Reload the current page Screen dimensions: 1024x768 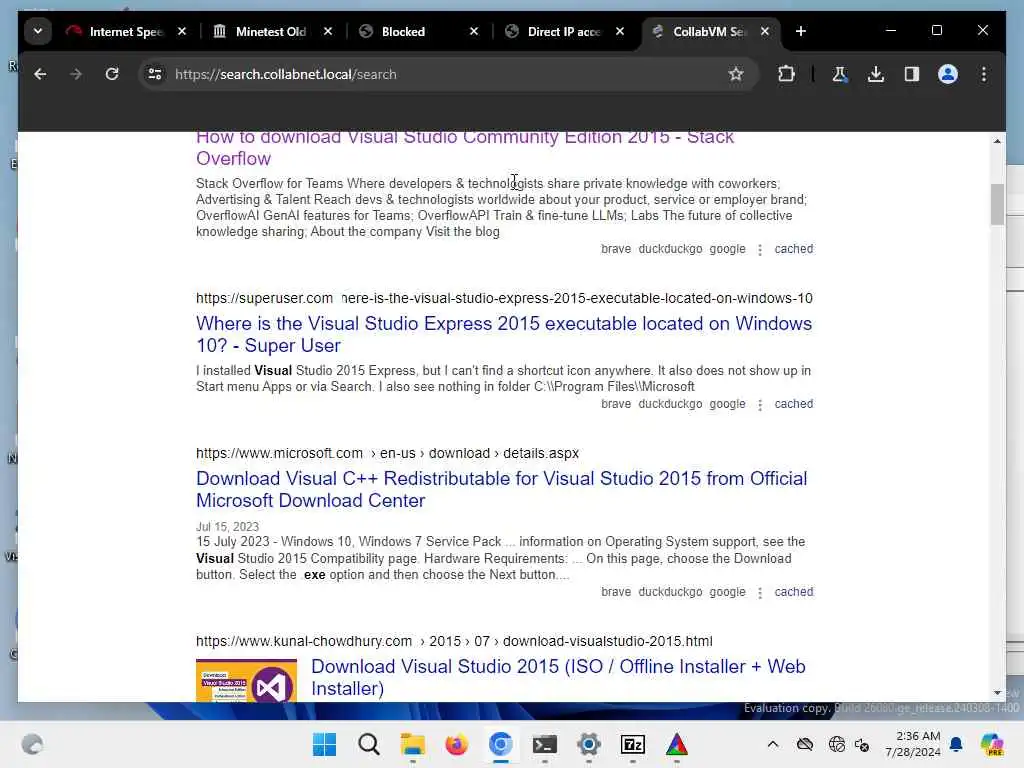coord(112,74)
